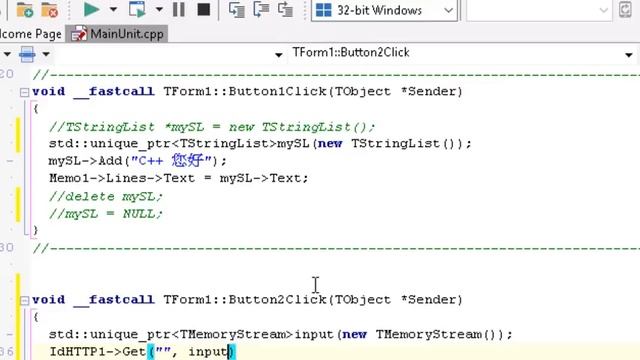Select the MainUnit.cpp editor tab
This screenshot has height=360, width=640.
pyautogui.click(x=117, y=34)
